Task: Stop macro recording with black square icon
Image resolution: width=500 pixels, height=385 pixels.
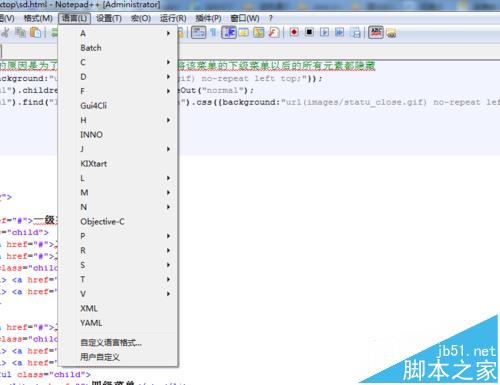Action: click(309, 32)
